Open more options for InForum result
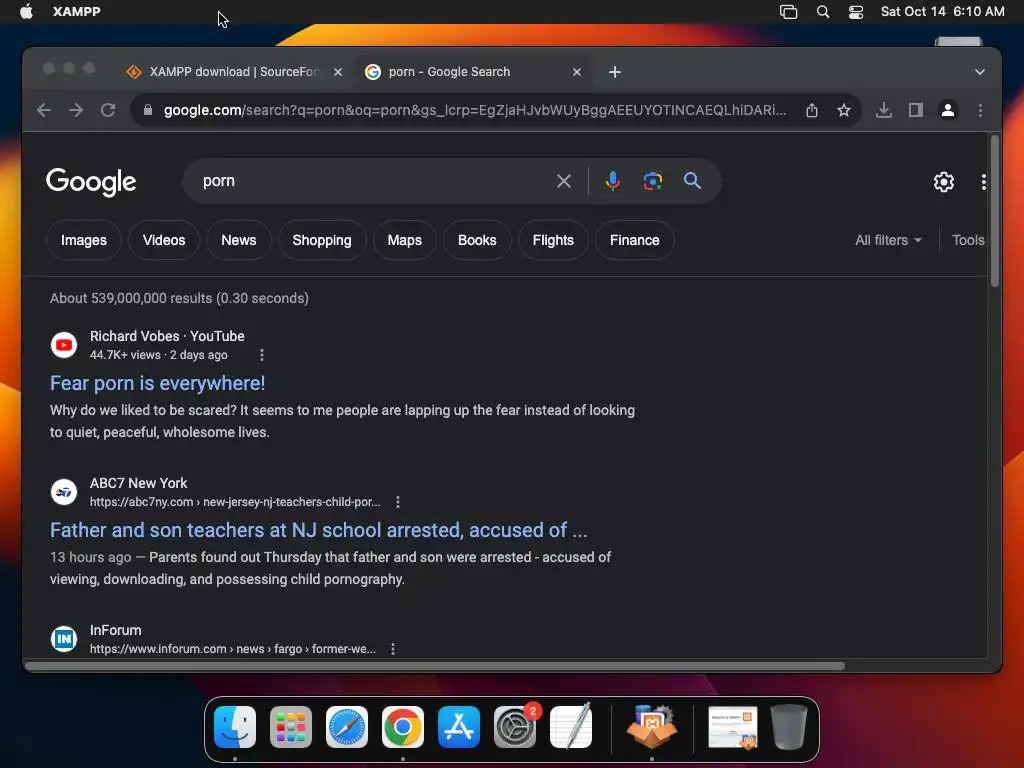This screenshot has height=768, width=1024. [x=392, y=648]
